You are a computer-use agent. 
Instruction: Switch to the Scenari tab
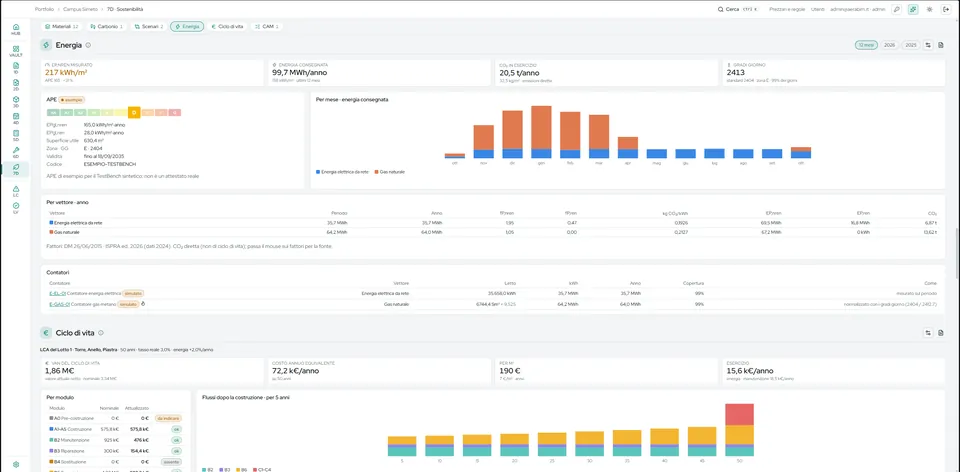[149, 26]
